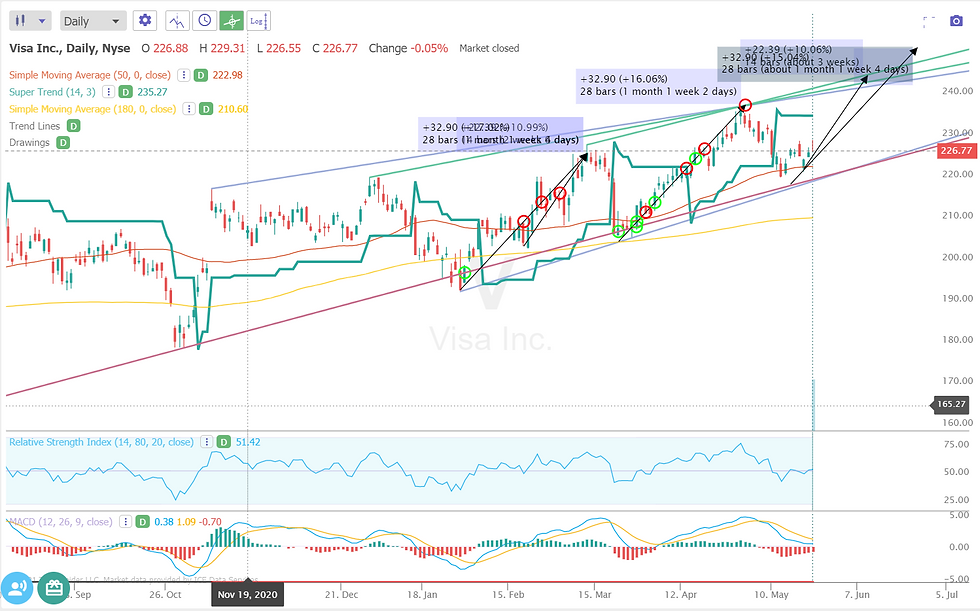Toggle the Log scale button
Viewport: 980px width, 611px height.
[x=258, y=21]
